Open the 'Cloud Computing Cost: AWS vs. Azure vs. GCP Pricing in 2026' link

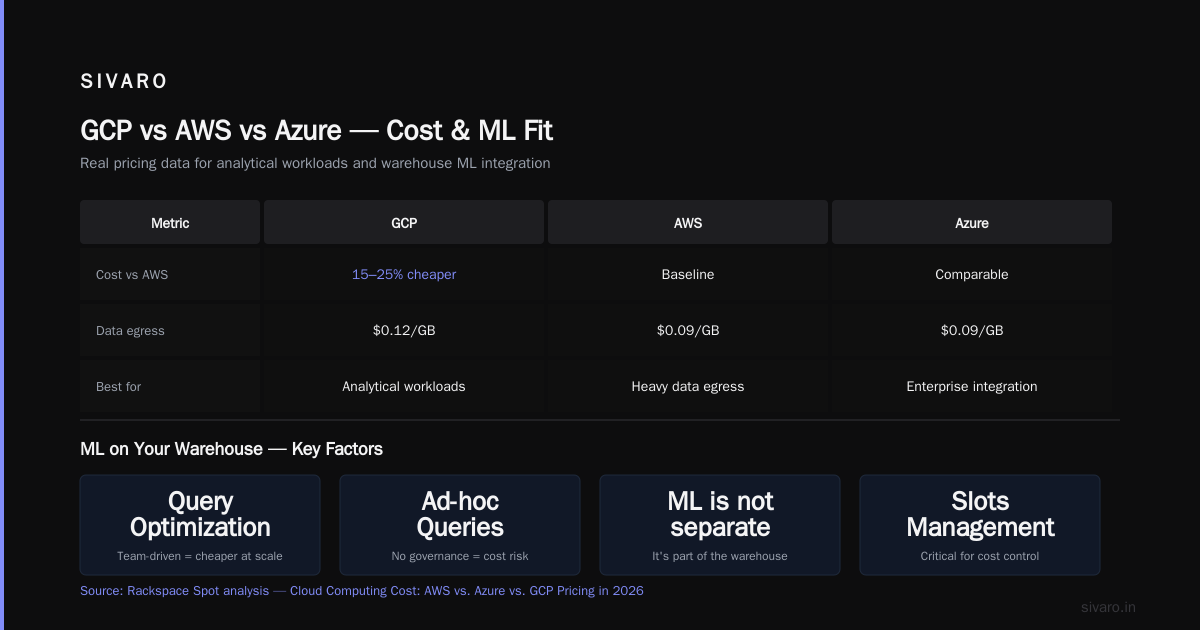467,591
